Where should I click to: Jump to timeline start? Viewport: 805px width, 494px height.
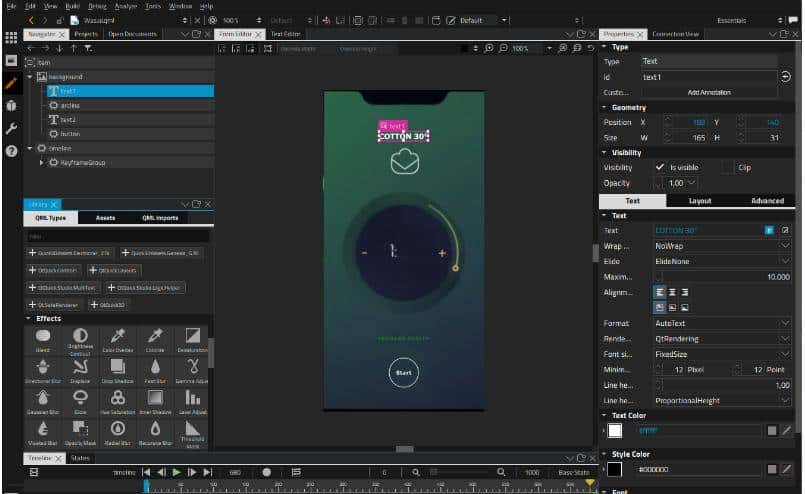pos(146,472)
